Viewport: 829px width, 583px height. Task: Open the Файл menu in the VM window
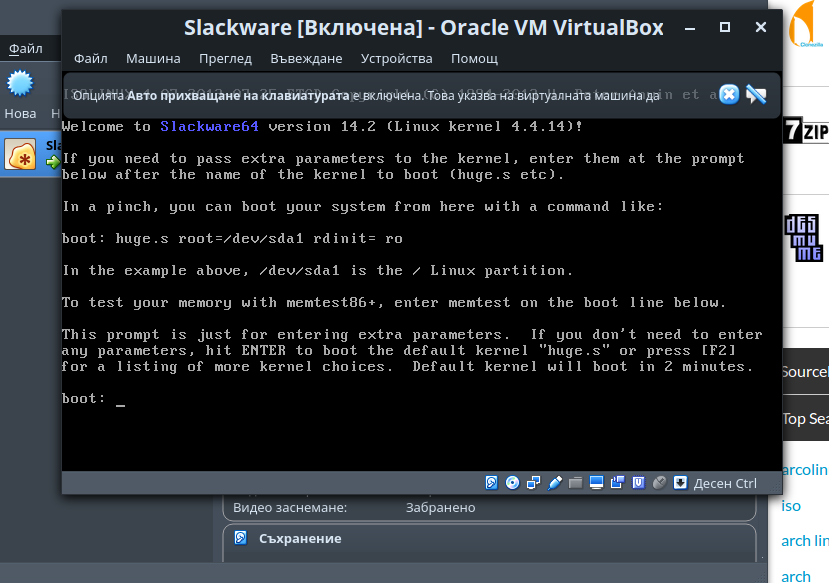click(90, 58)
